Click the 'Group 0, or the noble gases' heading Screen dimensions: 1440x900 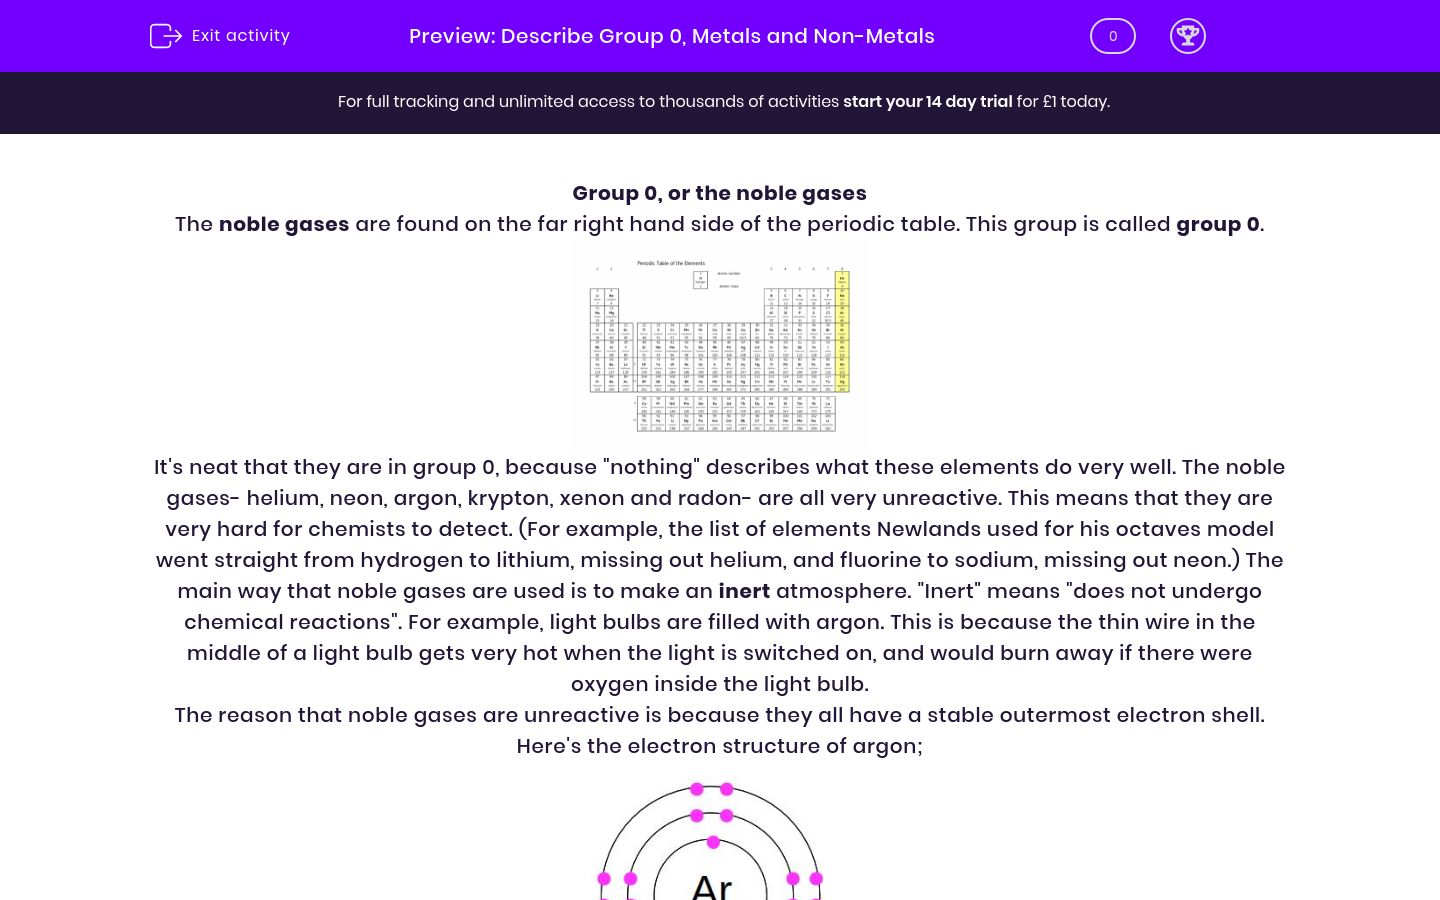pyautogui.click(x=719, y=193)
